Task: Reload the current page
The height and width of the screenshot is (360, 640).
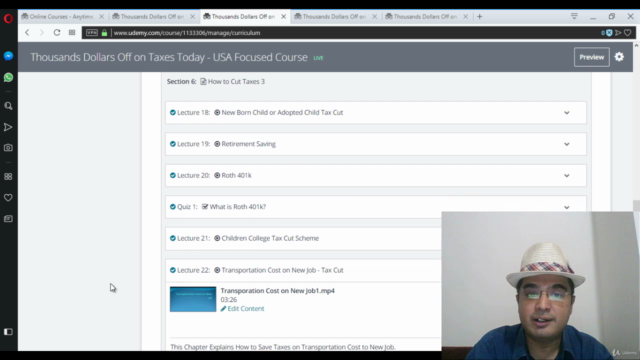Action: pyautogui.click(x=57, y=33)
